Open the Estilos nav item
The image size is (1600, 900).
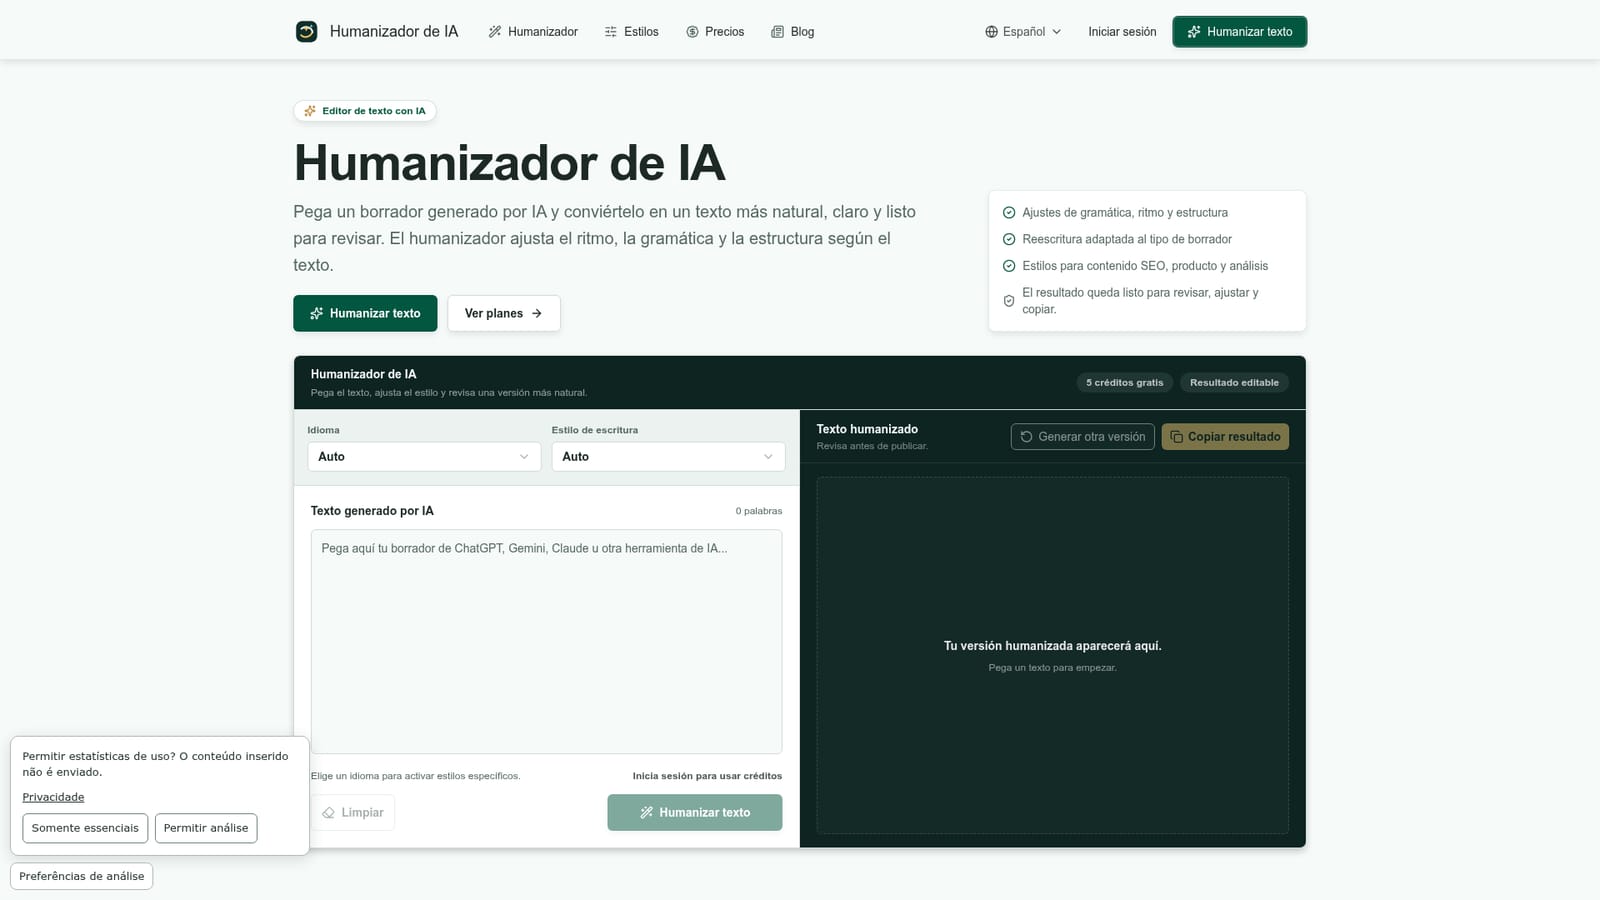point(632,32)
